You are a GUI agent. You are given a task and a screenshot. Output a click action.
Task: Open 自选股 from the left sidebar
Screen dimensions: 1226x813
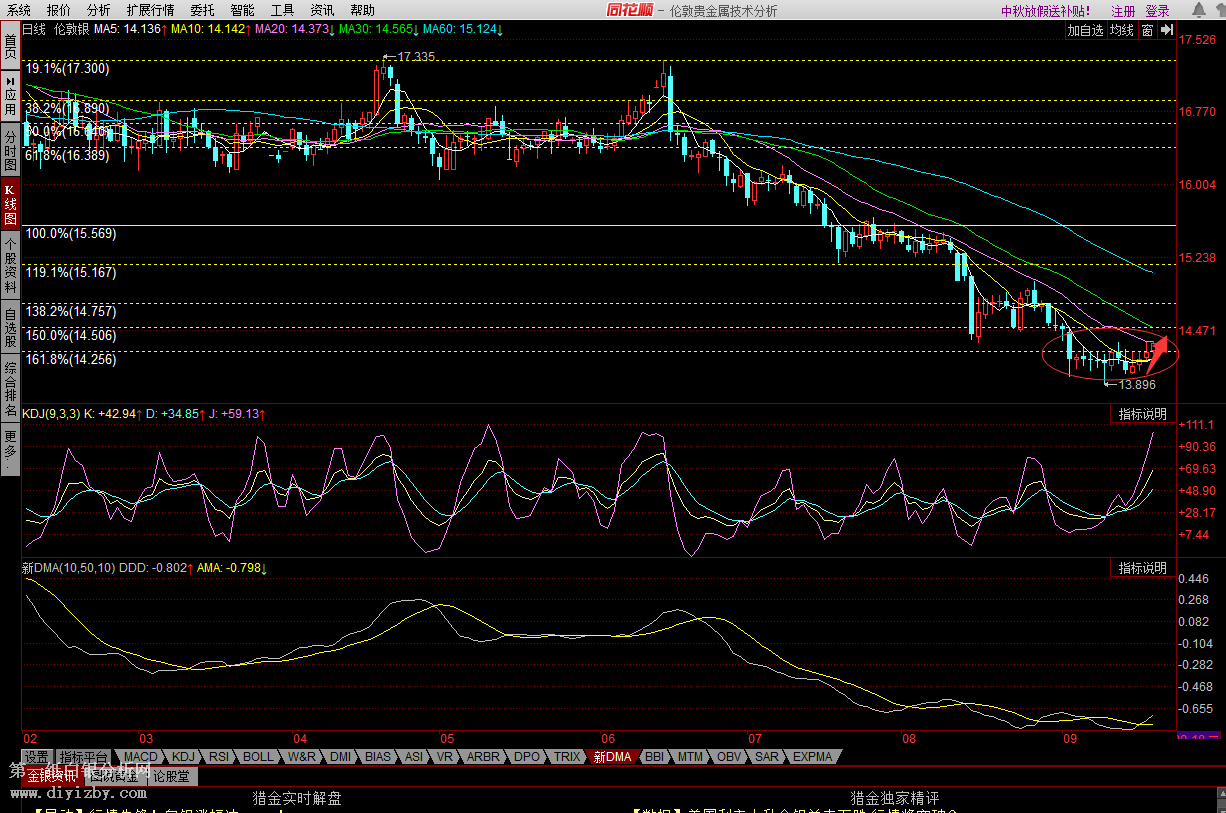click(10, 326)
